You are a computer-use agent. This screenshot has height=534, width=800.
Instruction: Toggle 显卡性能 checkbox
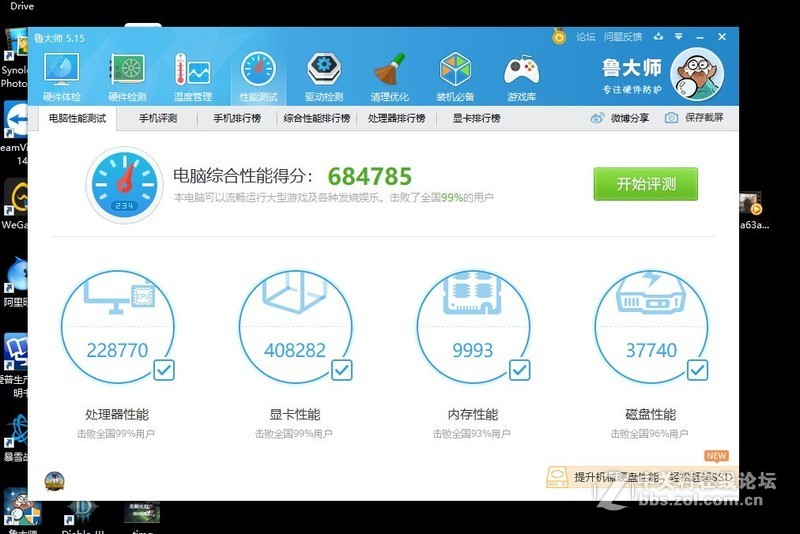[342, 370]
